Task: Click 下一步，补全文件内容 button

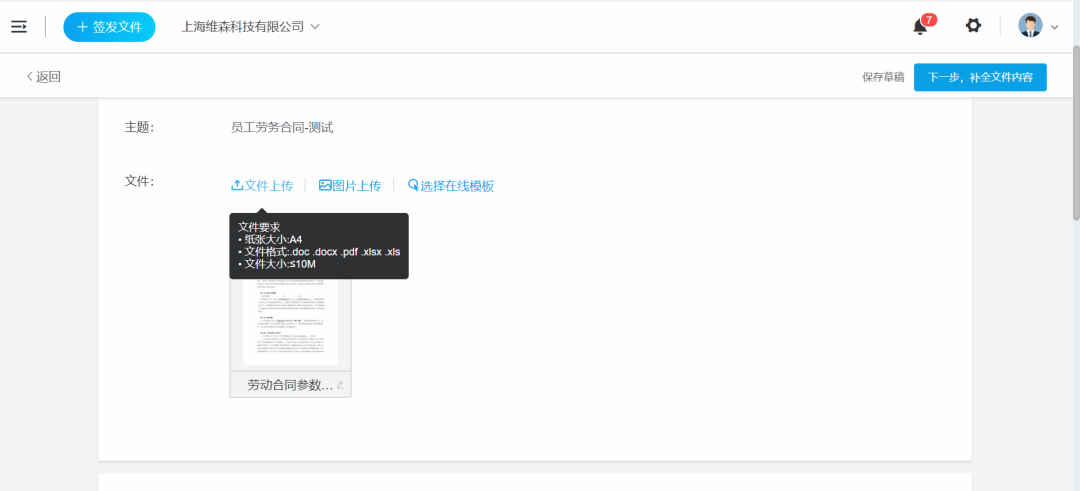Action: point(980,77)
